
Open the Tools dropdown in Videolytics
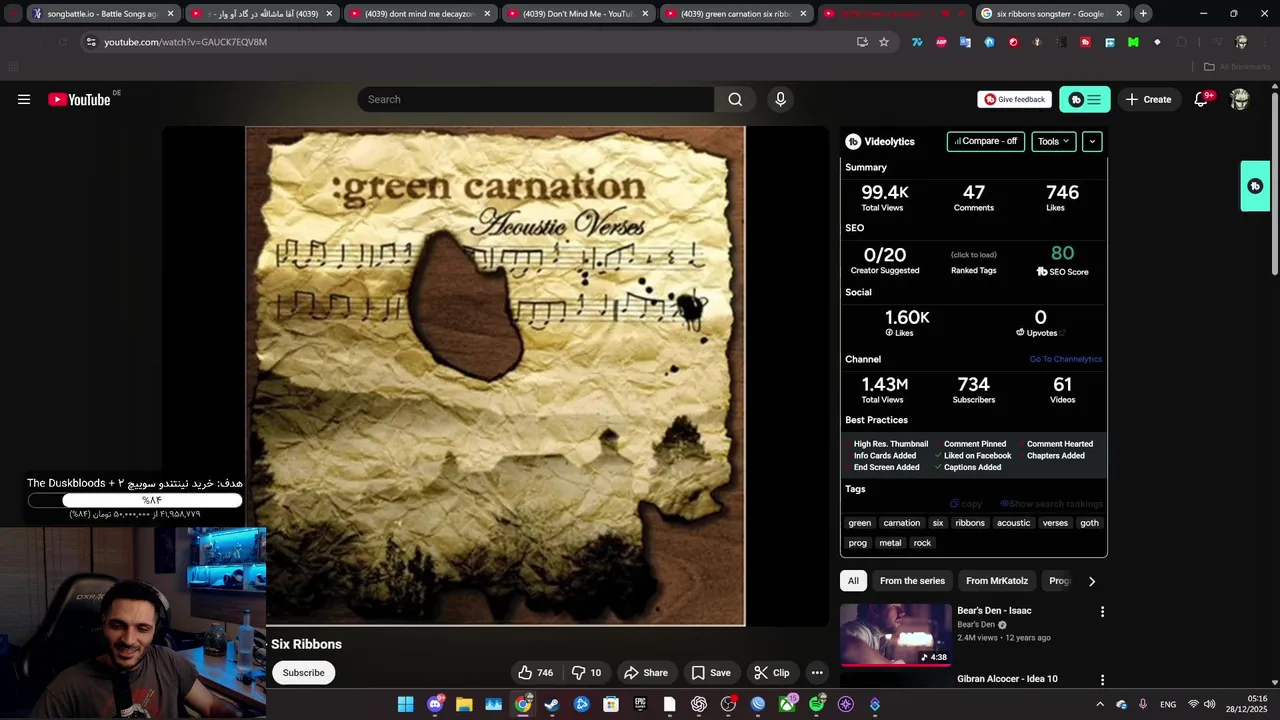click(x=1054, y=141)
